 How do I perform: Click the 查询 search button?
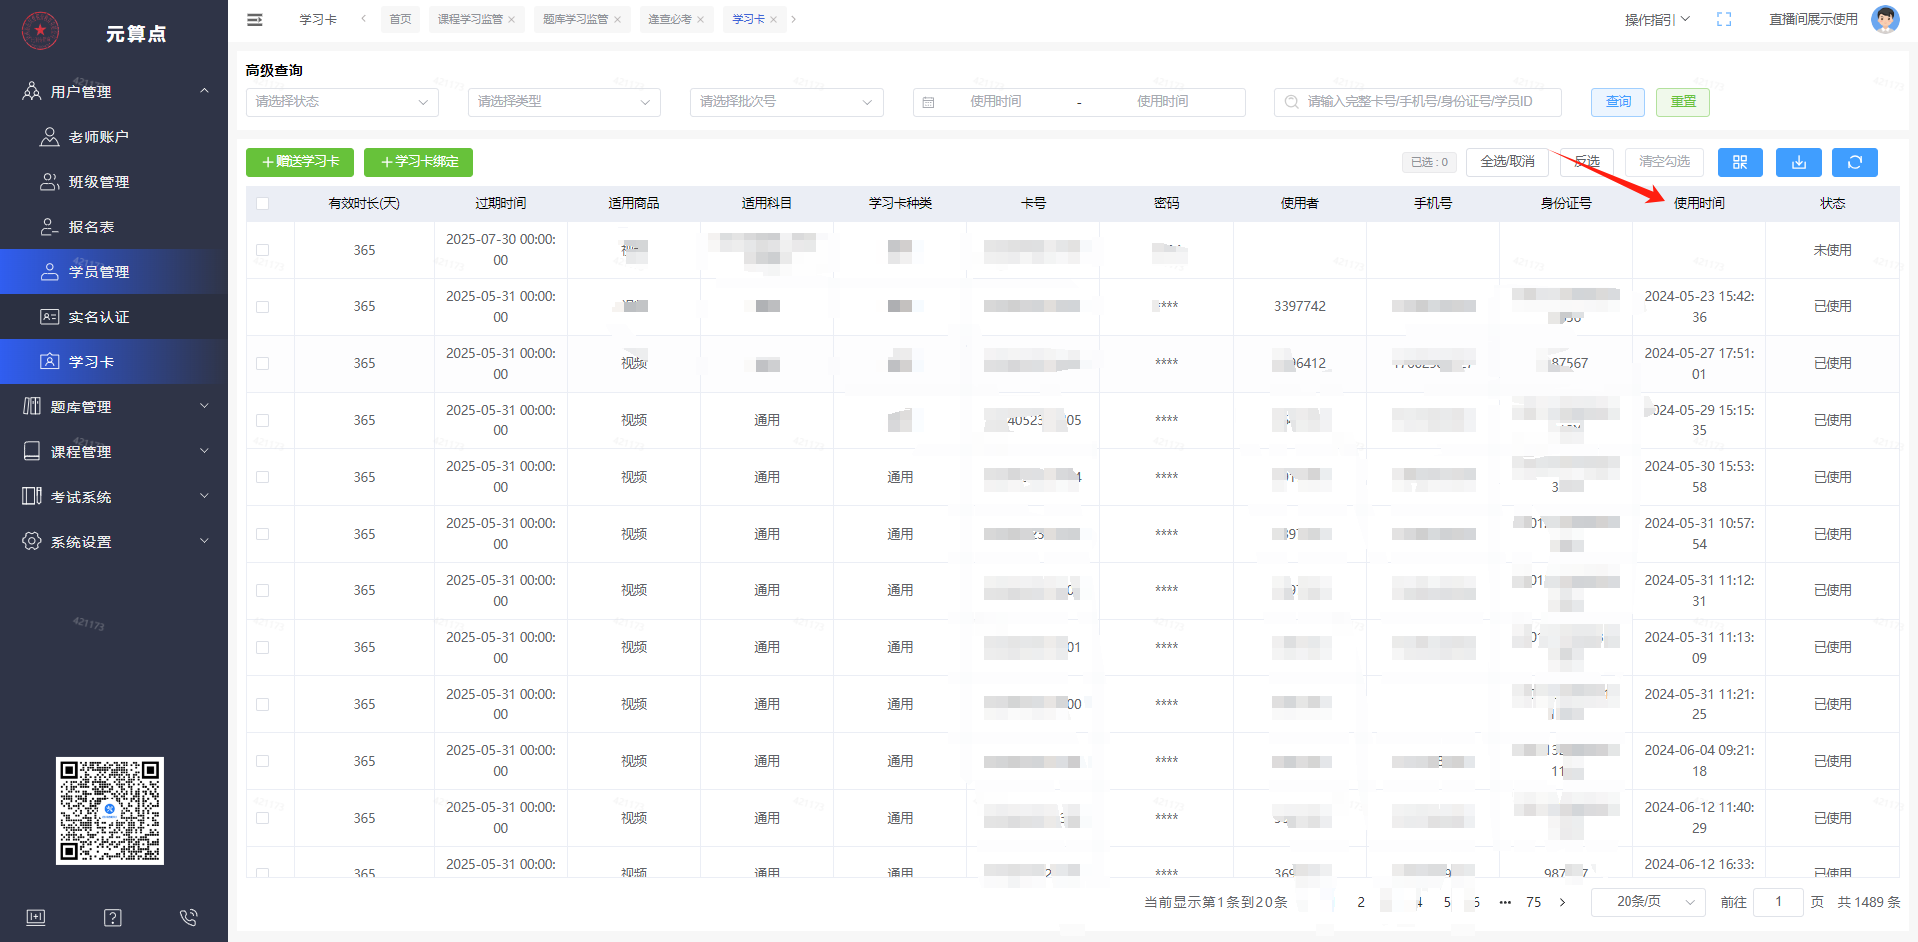coord(1618,102)
